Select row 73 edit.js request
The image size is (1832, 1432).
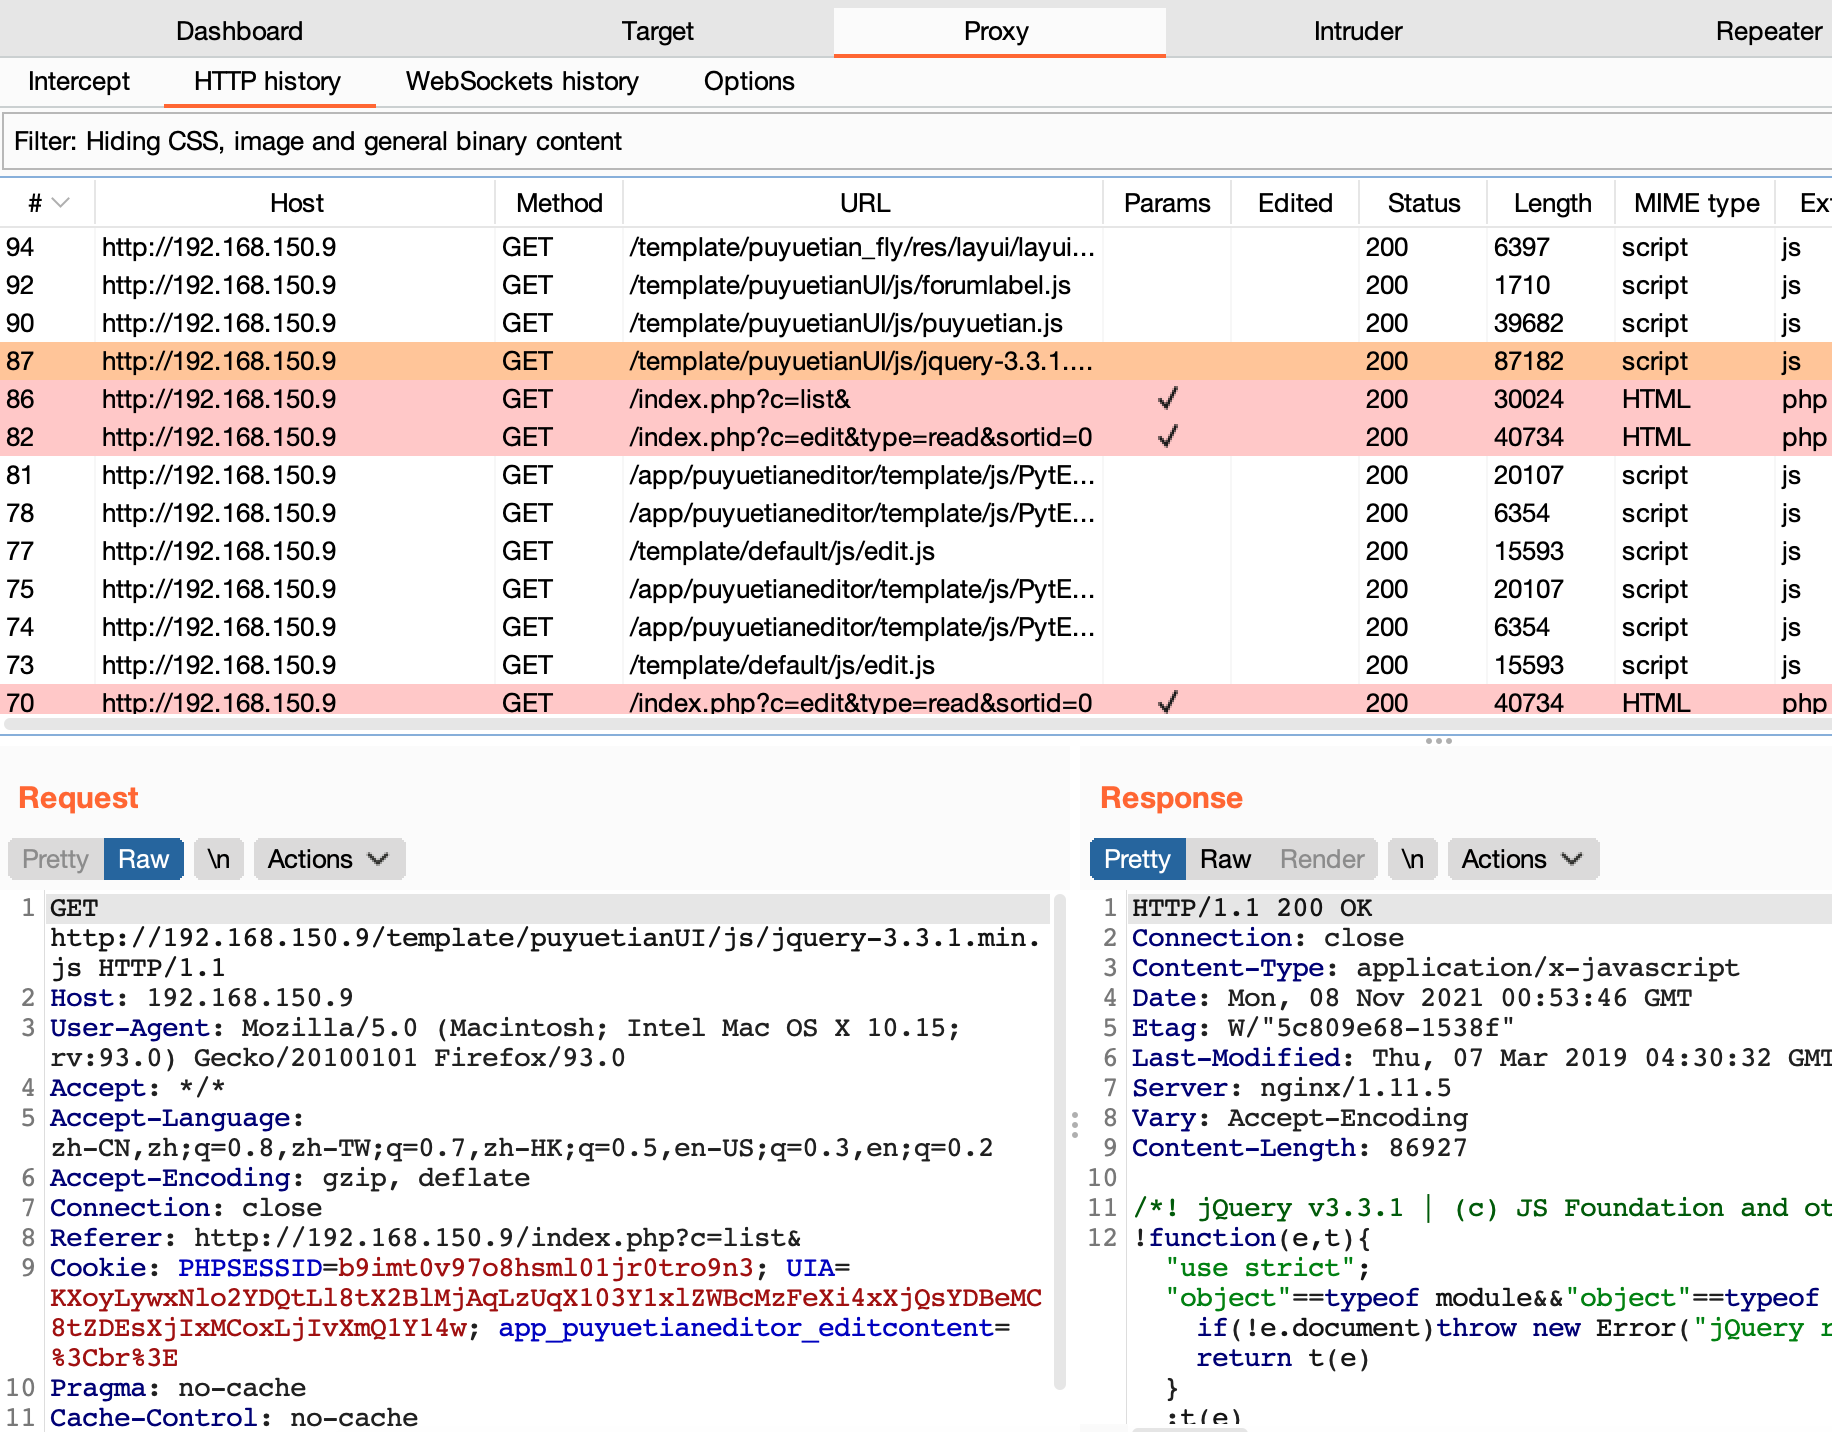[916, 665]
